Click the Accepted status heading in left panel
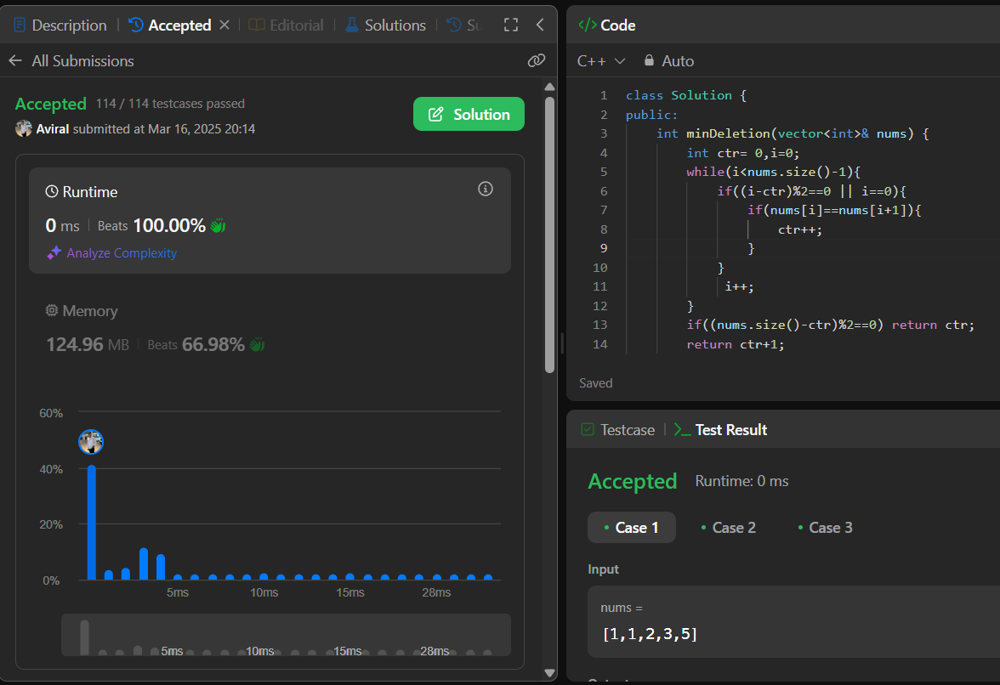Screen dimensions: 1000x685 (x=50, y=104)
